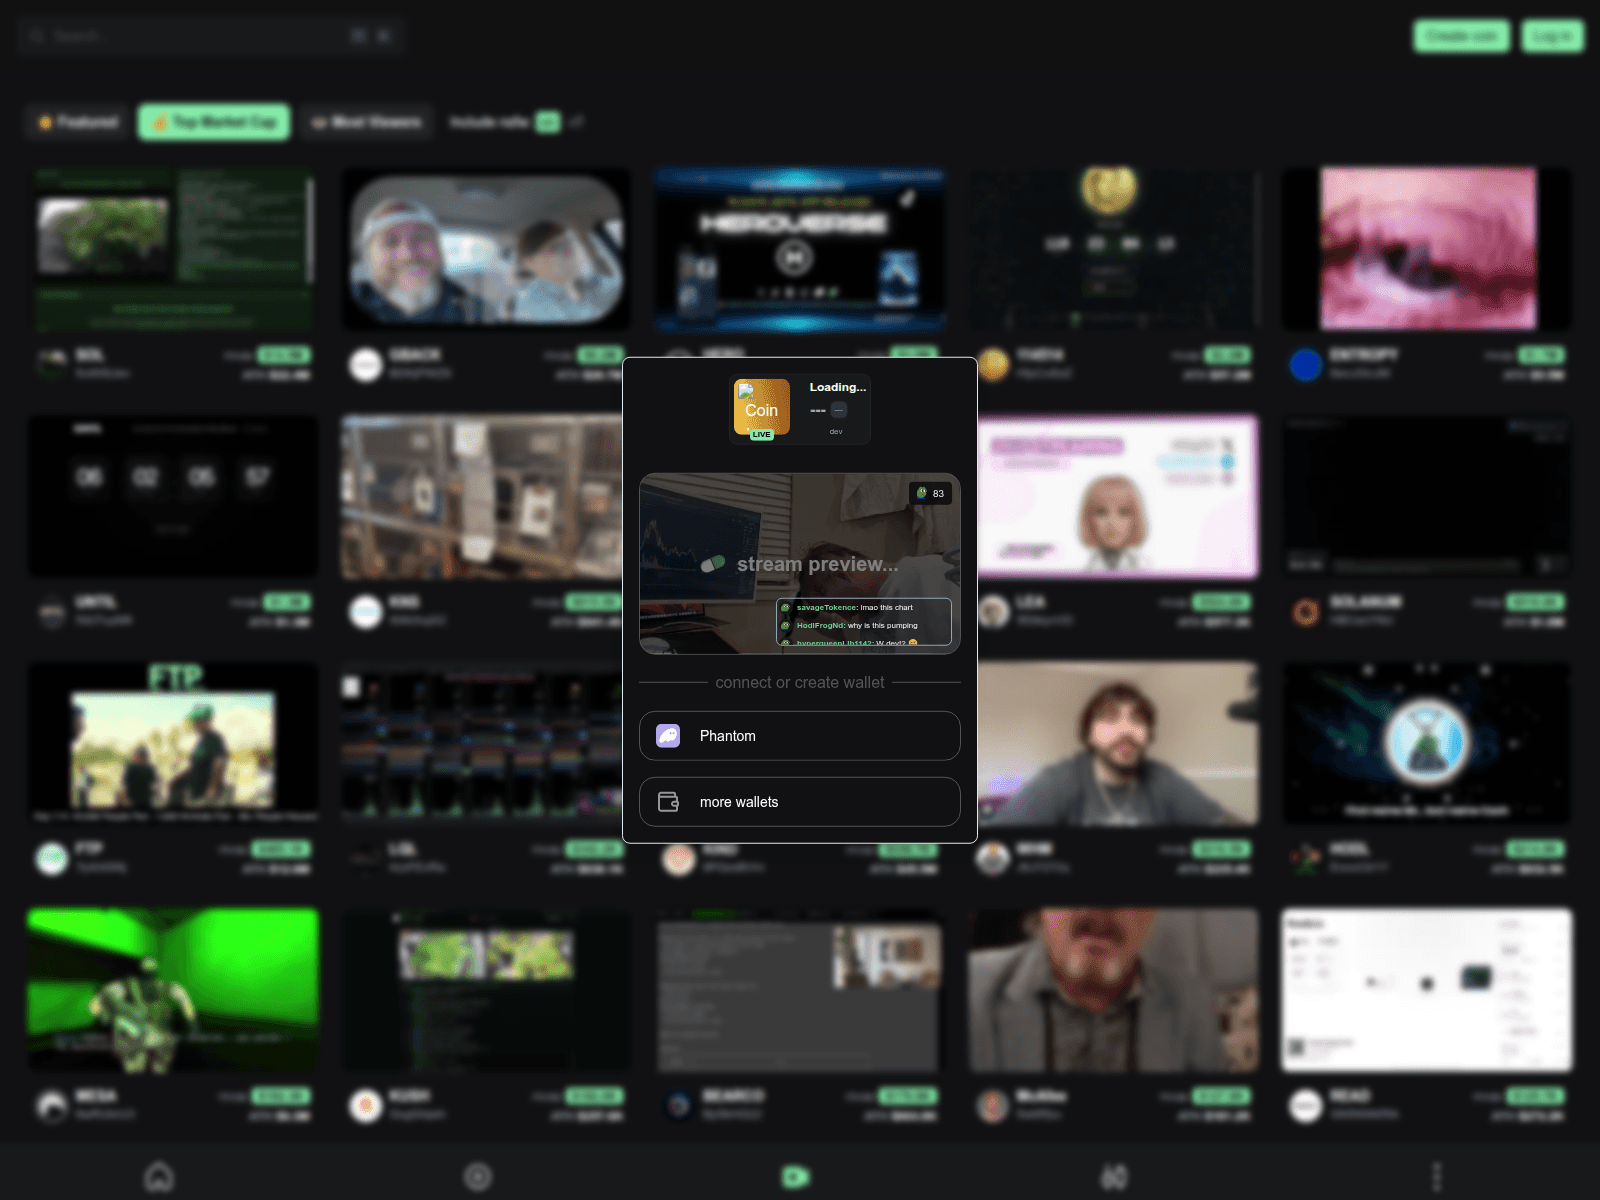Switch to the Most Viewers tab
The image size is (1600, 1200).
[x=366, y=121]
